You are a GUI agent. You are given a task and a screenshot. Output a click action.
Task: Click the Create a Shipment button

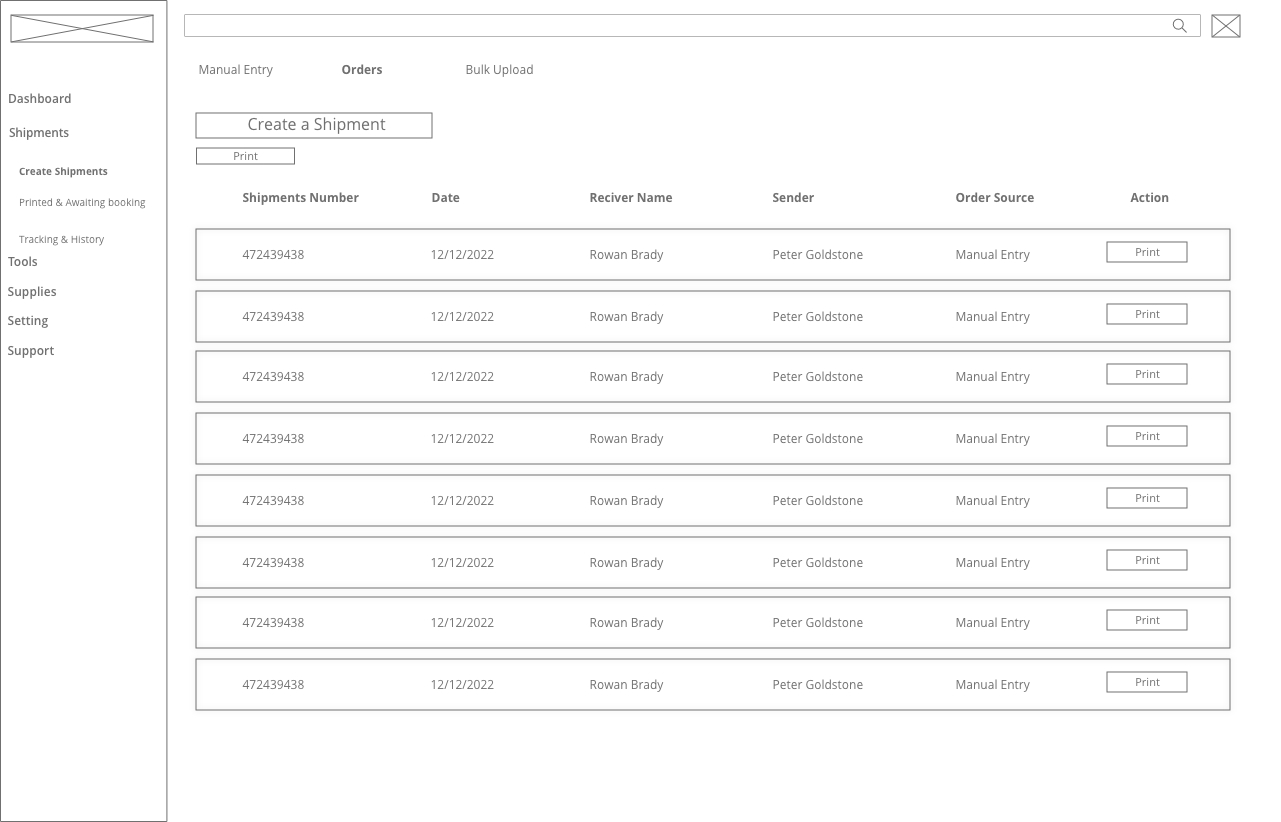tap(314, 125)
